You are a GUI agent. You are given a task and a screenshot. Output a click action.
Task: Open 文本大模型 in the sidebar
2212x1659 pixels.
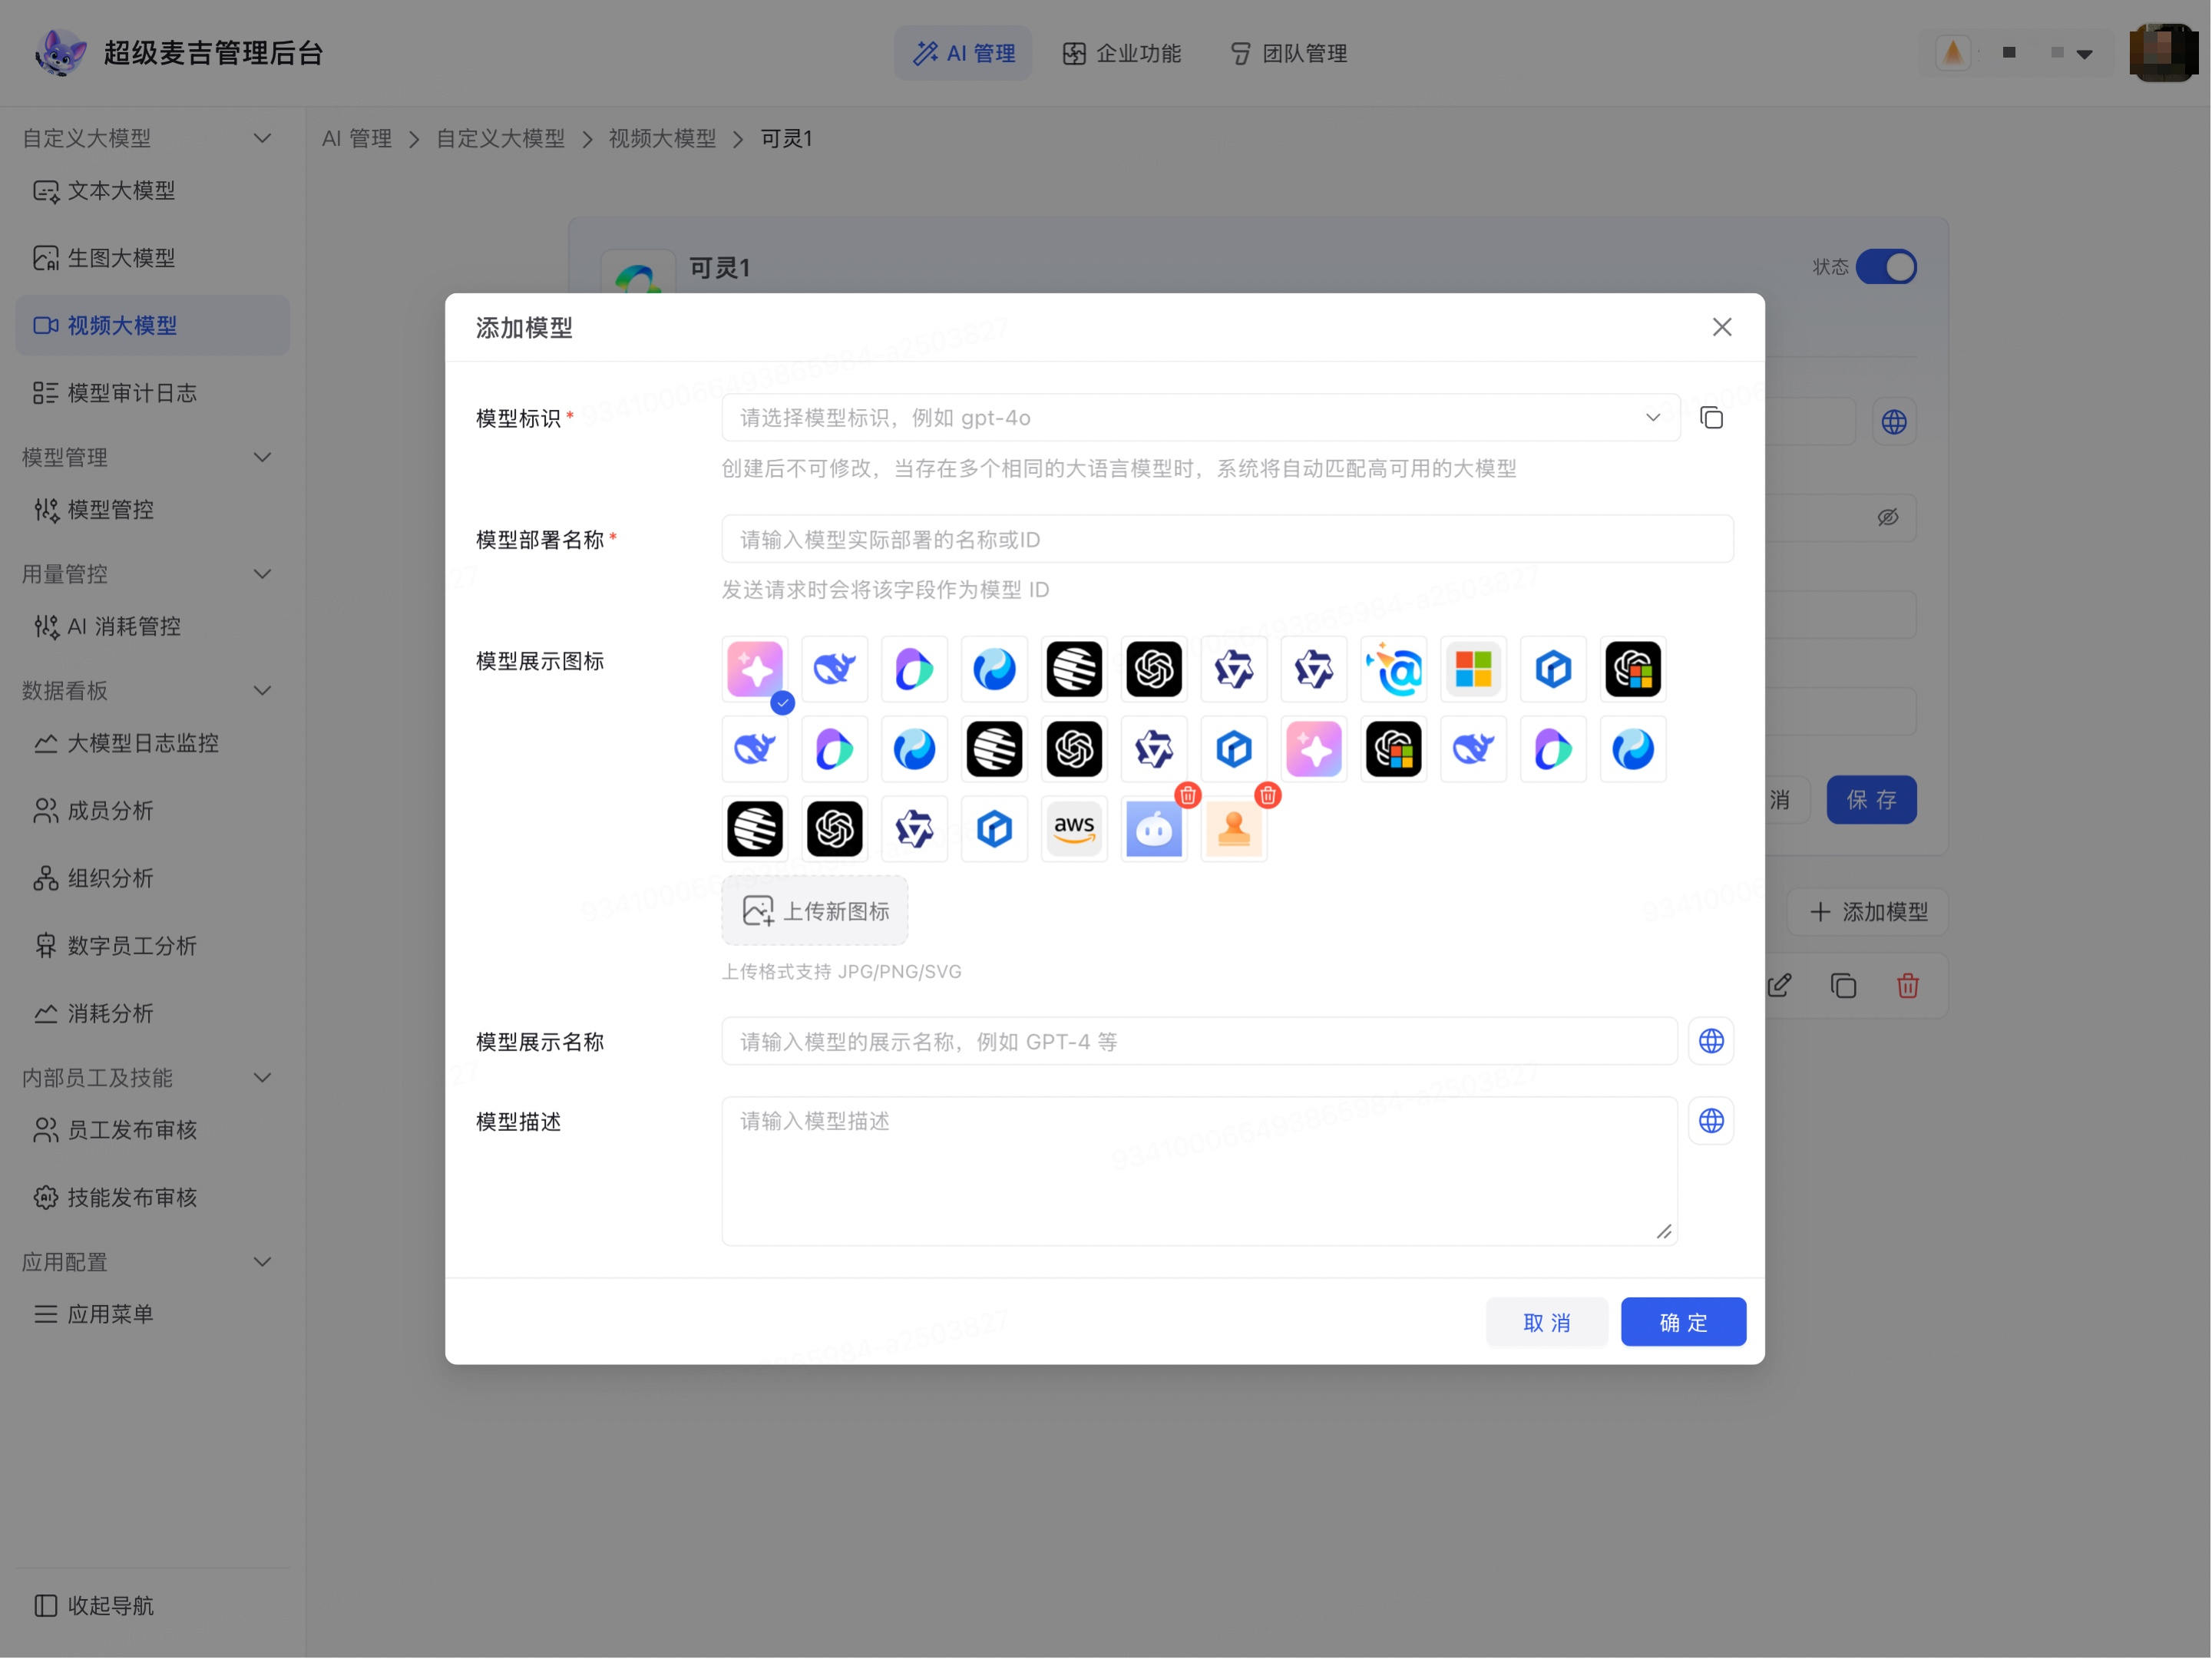coord(152,191)
